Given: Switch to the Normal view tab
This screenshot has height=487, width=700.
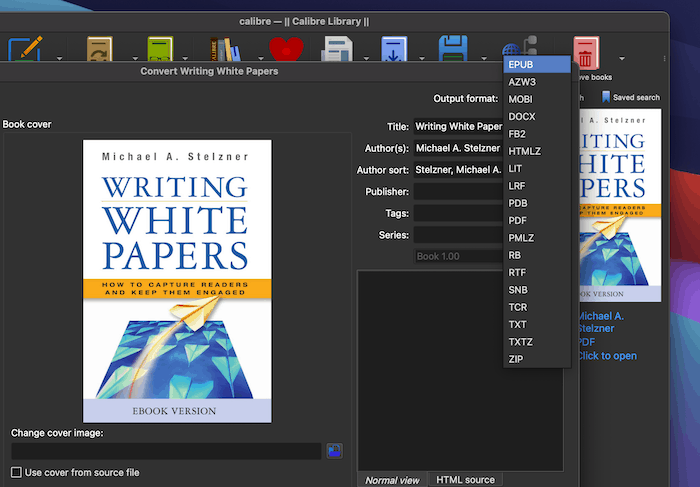Looking at the screenshot, I should pyautogui.click(x=392, y=480).
